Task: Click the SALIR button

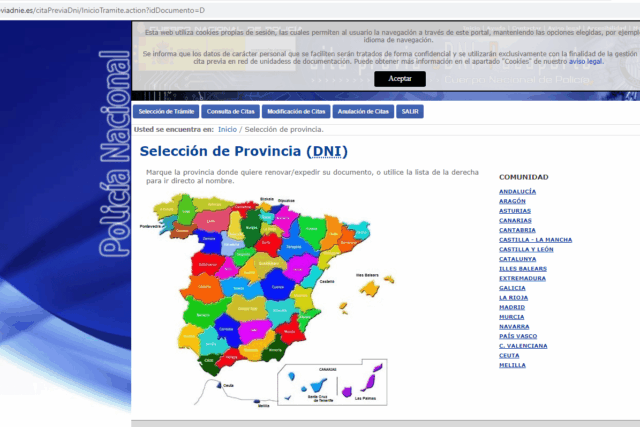Action: [410, 111]
